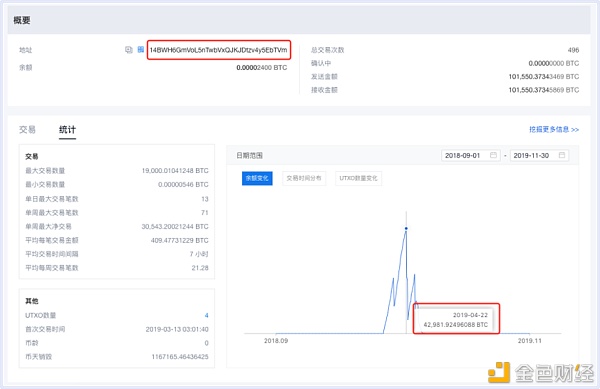Image resolution: width=600 pixels, height=389 pixels.
Task: Click the end date field 2019-11-30
Action: pos(539,155)
